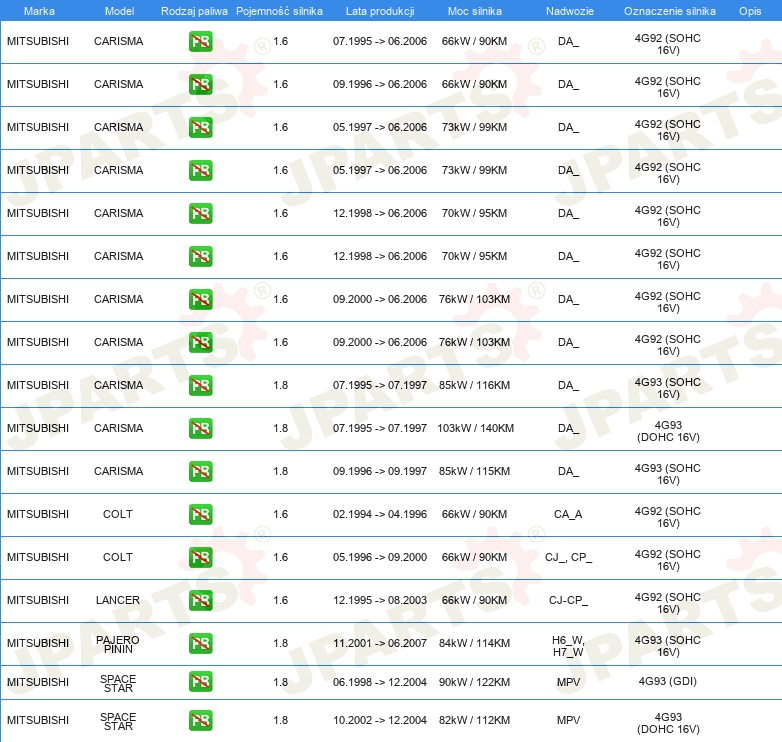The height and width of the screenshot is (742, 782).
Task: Click the body code CJ_, CP_
Action: 568,557
